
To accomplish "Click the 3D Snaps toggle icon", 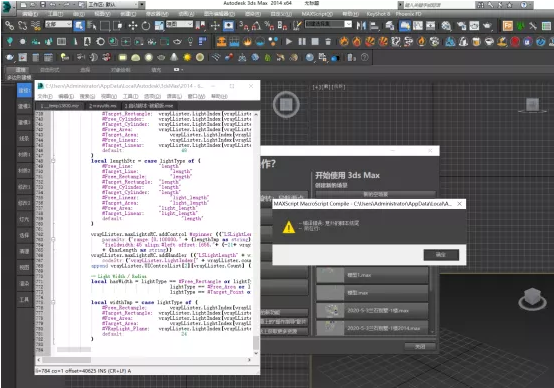I will point(243,25).
